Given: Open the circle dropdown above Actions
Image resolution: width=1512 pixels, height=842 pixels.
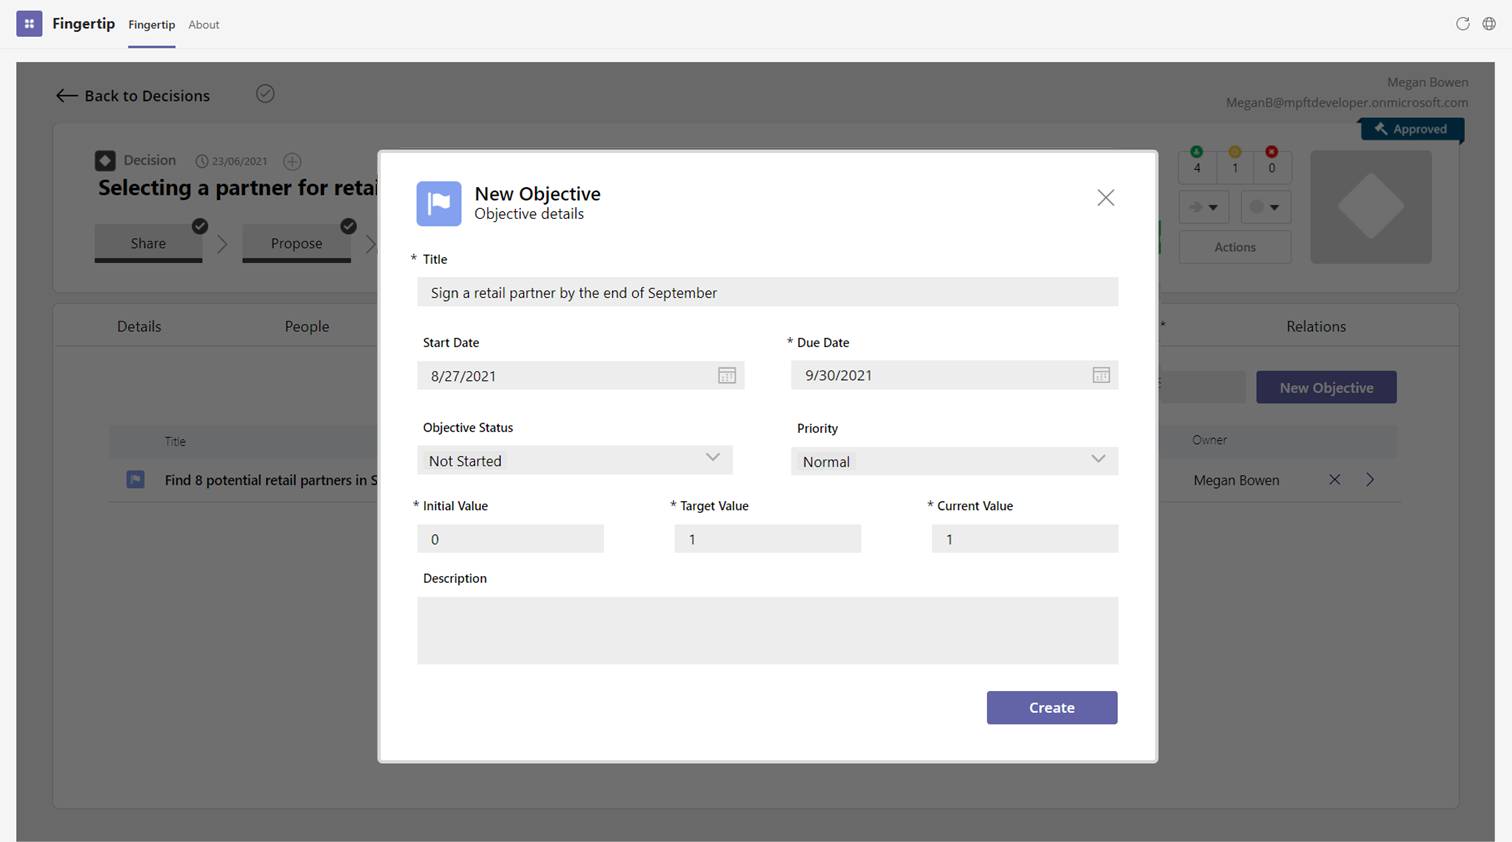Looking at the screenshot, I should 1265,207.
